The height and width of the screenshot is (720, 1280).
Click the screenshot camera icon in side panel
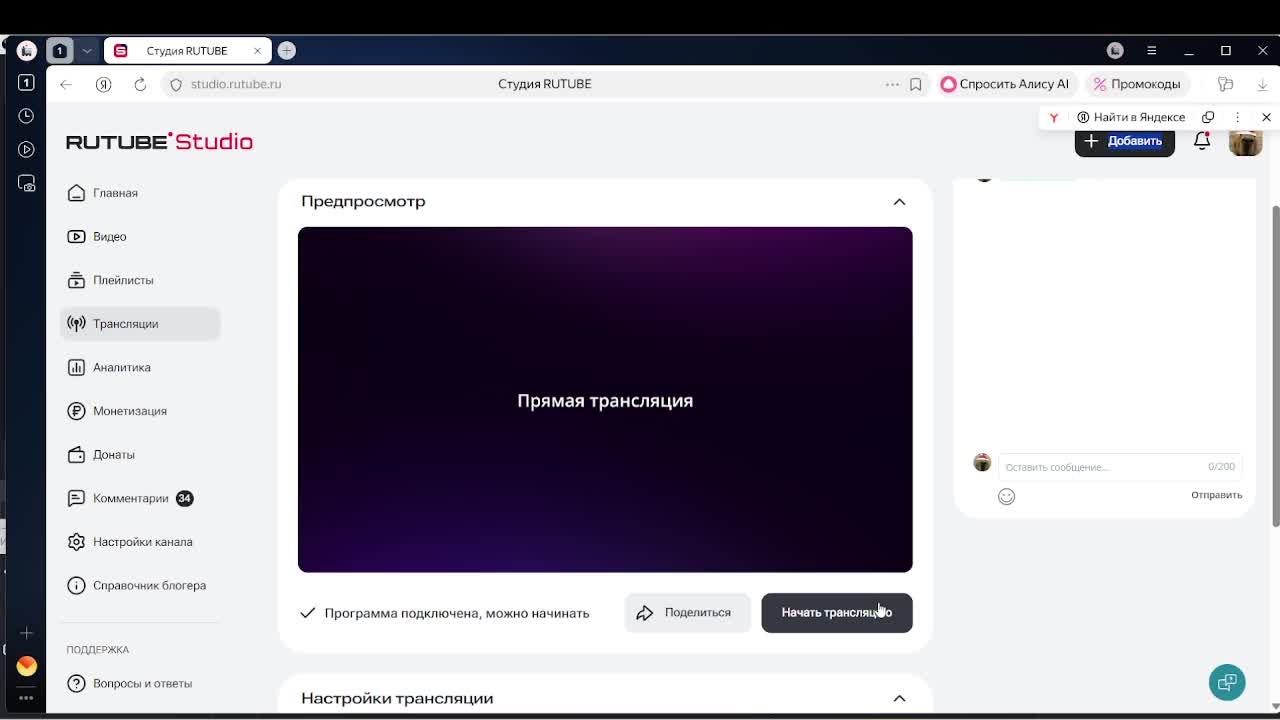[x=26, y=183]
